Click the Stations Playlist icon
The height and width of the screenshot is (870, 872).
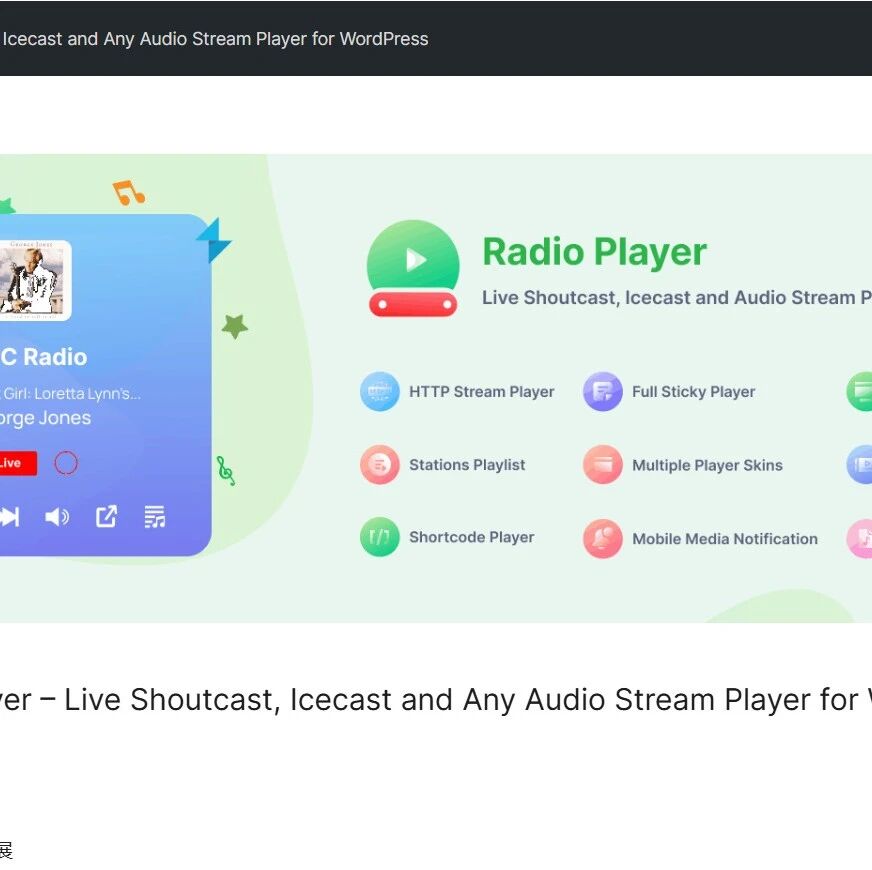[380, 464]
